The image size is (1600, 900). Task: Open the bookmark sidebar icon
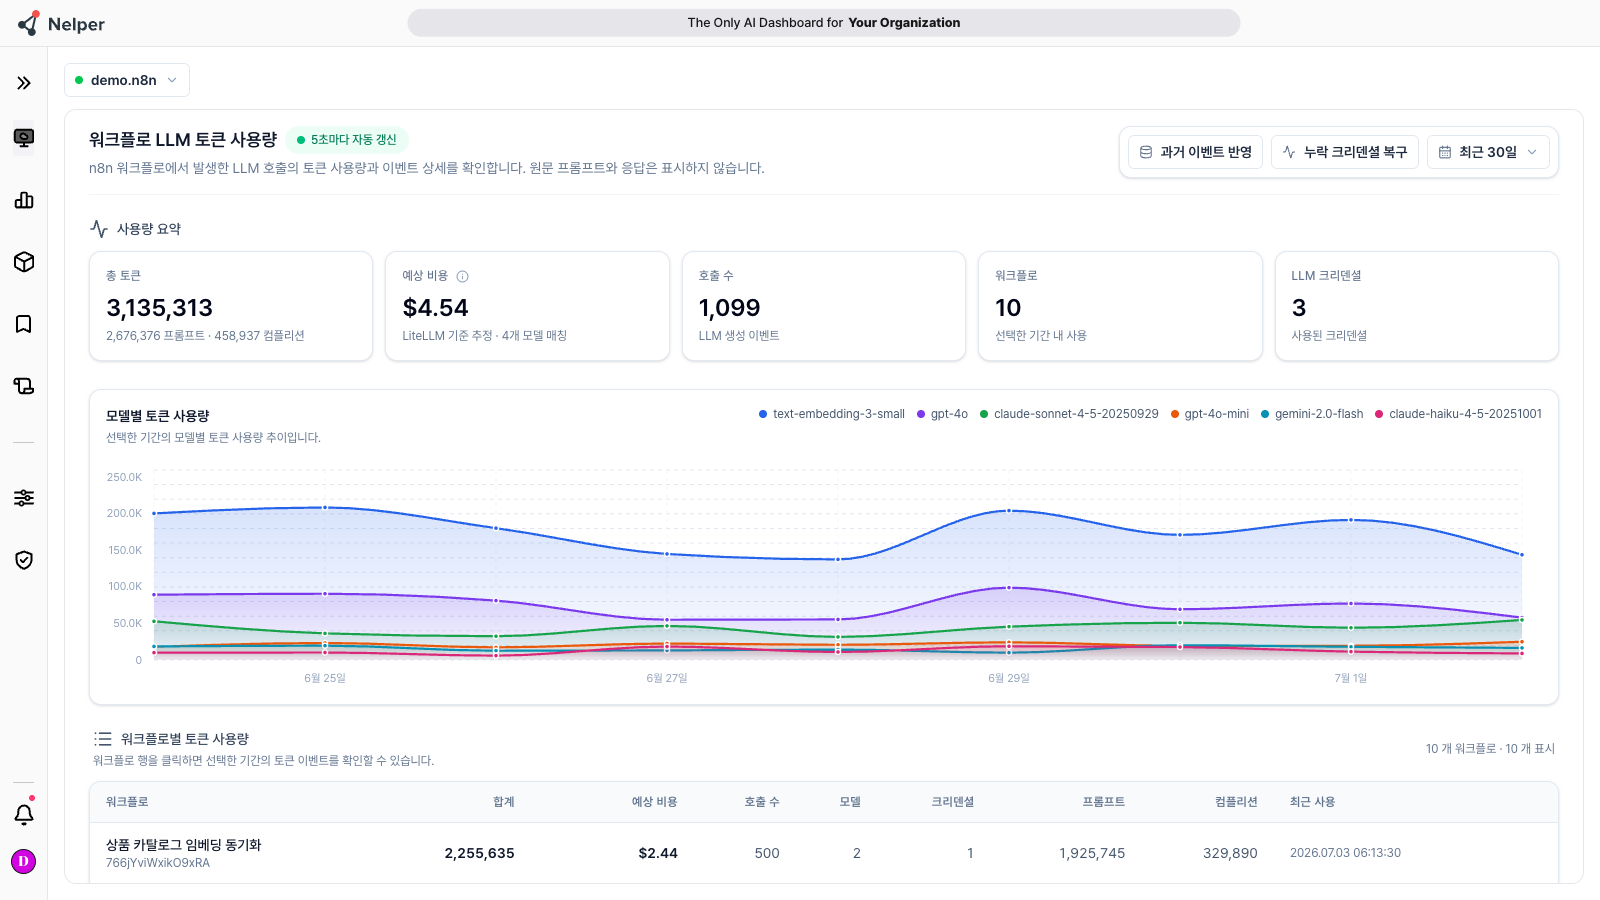click(x=24, y=324)
